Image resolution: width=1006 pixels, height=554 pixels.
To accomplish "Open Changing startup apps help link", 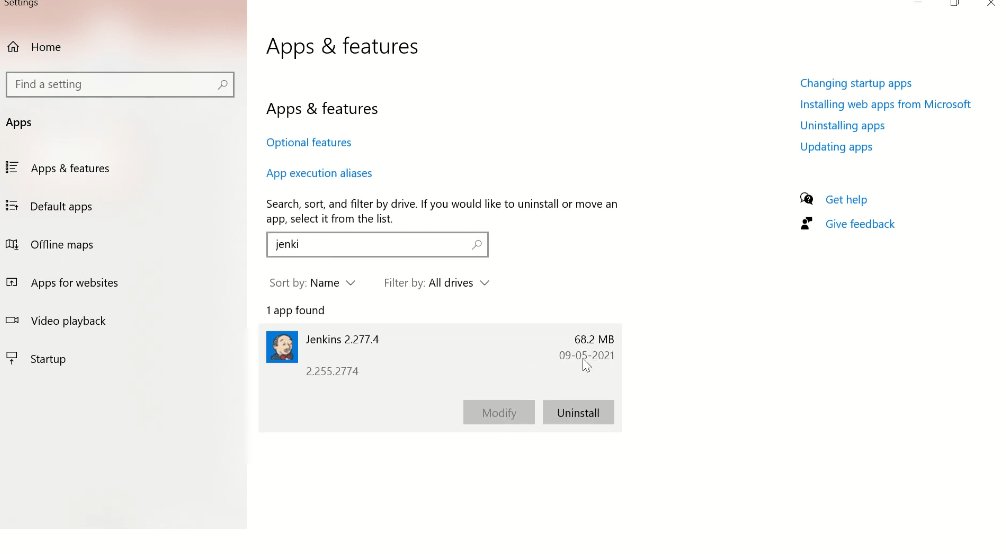I will pyautogui.click(x=855, y=83).
